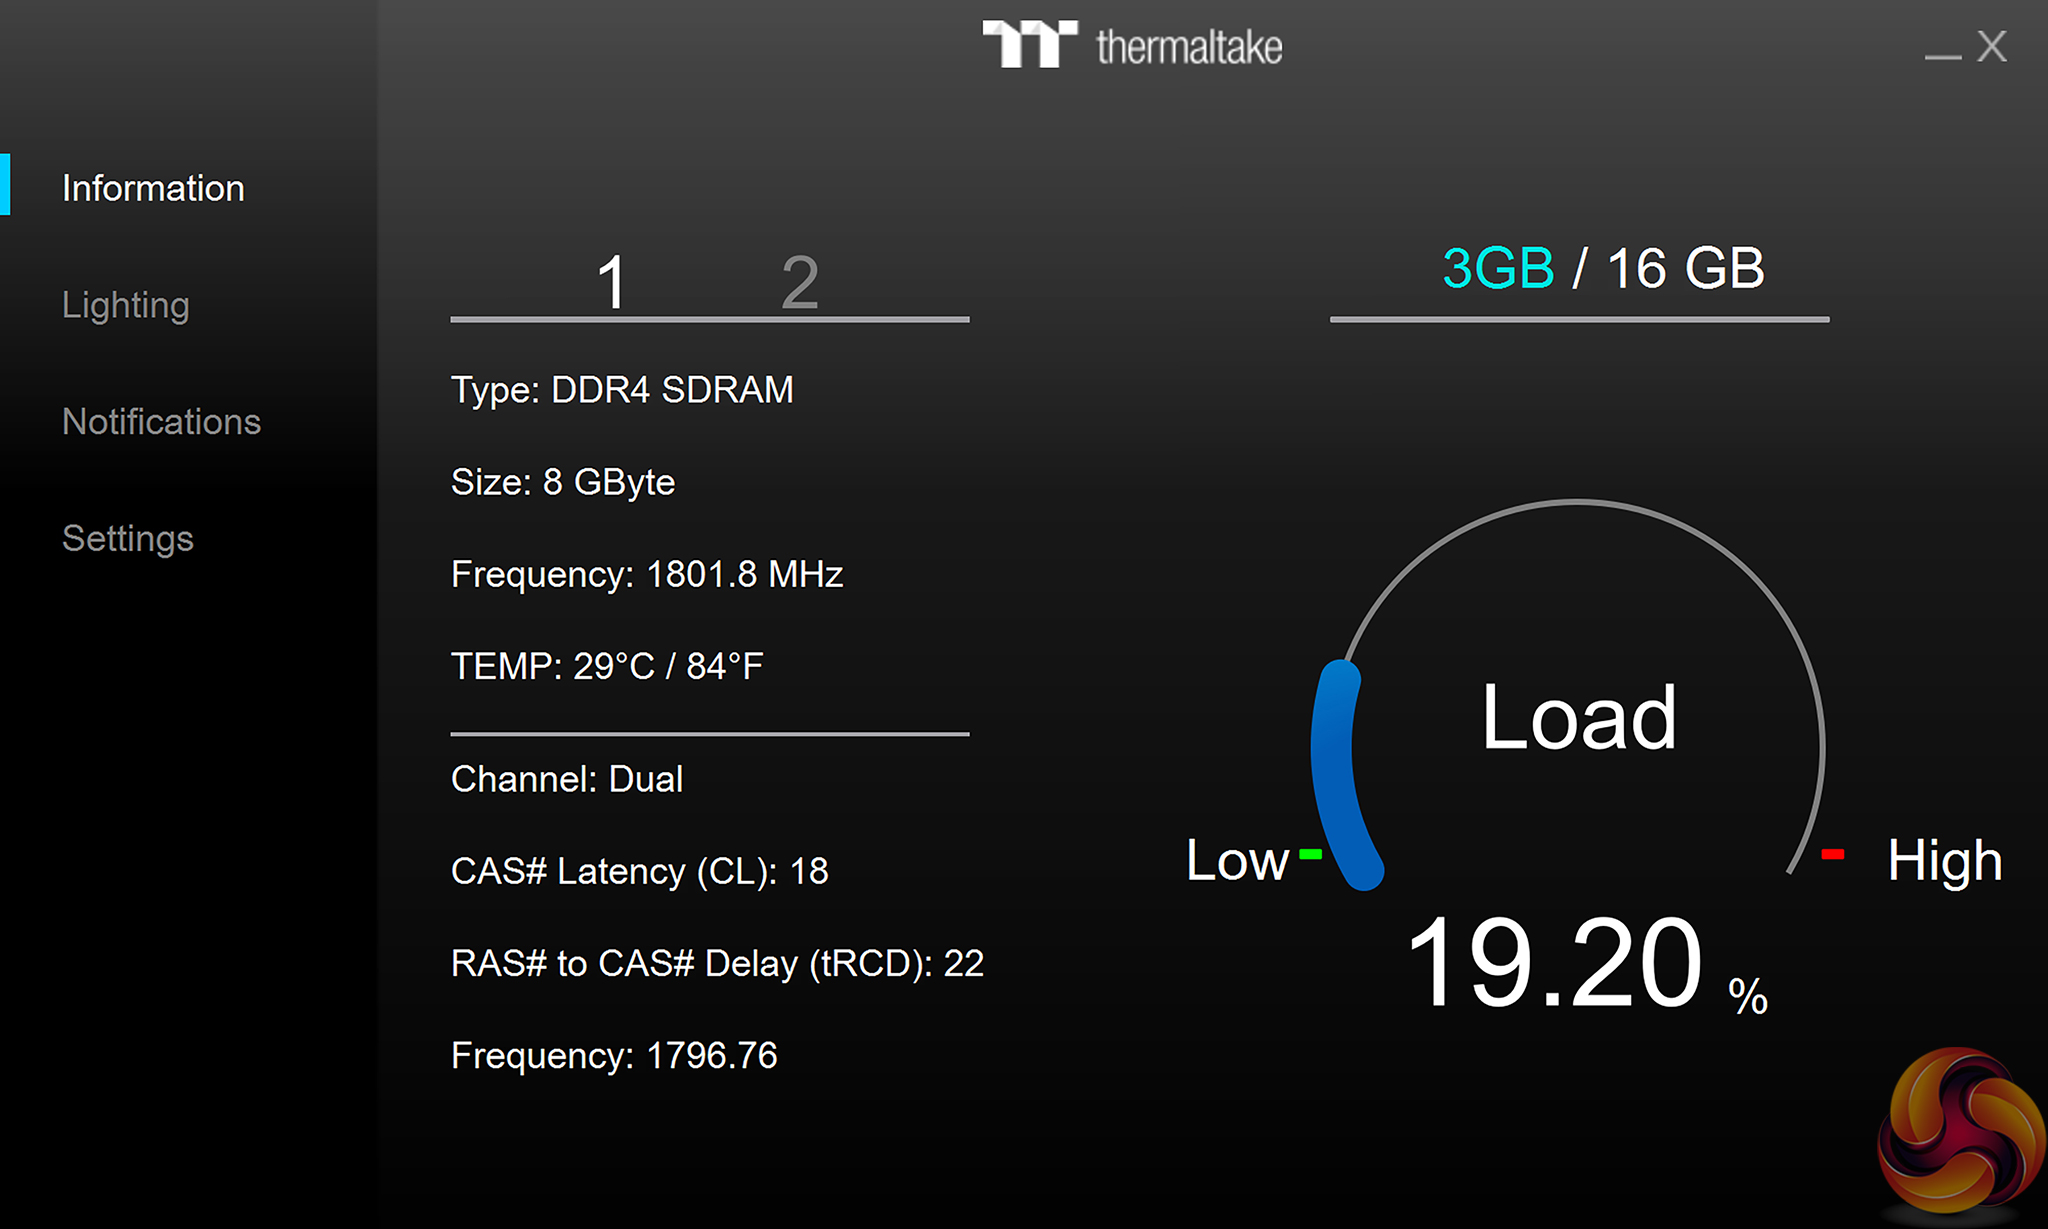Viewport: 2048px width, 1229px height.
Task: Click the green Low indicator marker
Action: 1310,854
